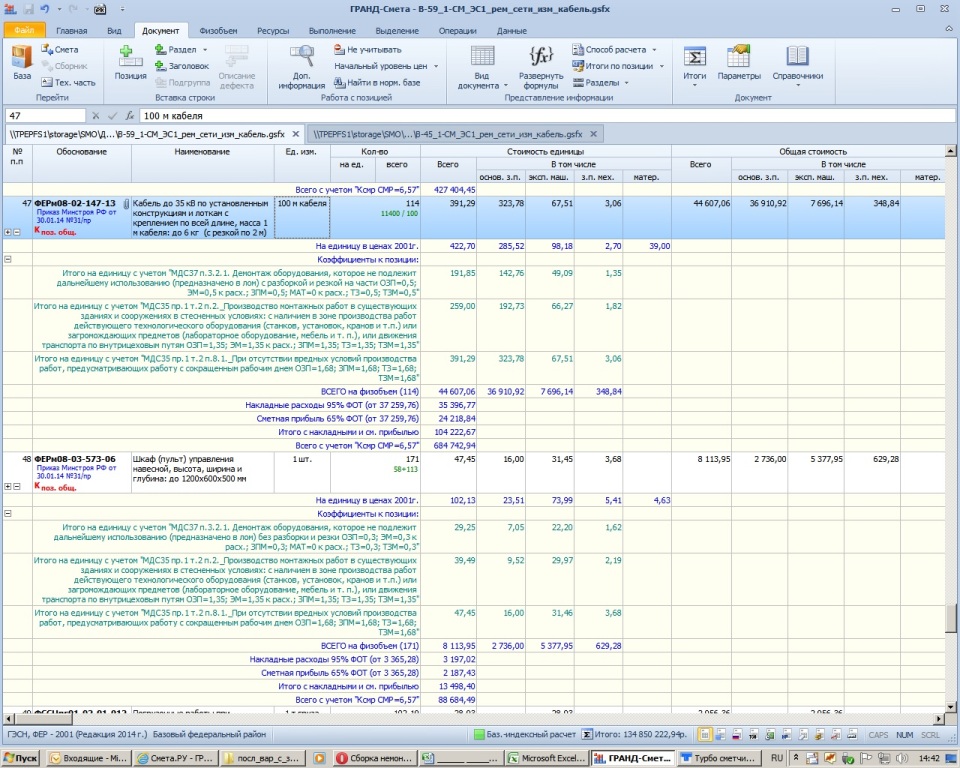Toggle the Не учитывать option
This screenshot has width=960, height=768.
pyautogui.click(x=366, y=49)
